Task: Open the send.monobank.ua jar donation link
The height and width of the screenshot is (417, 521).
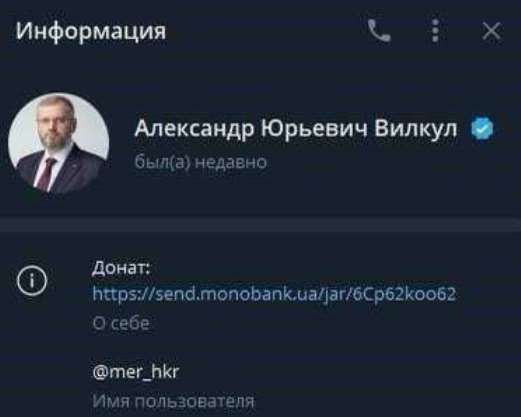Action: tap(274, 294)
